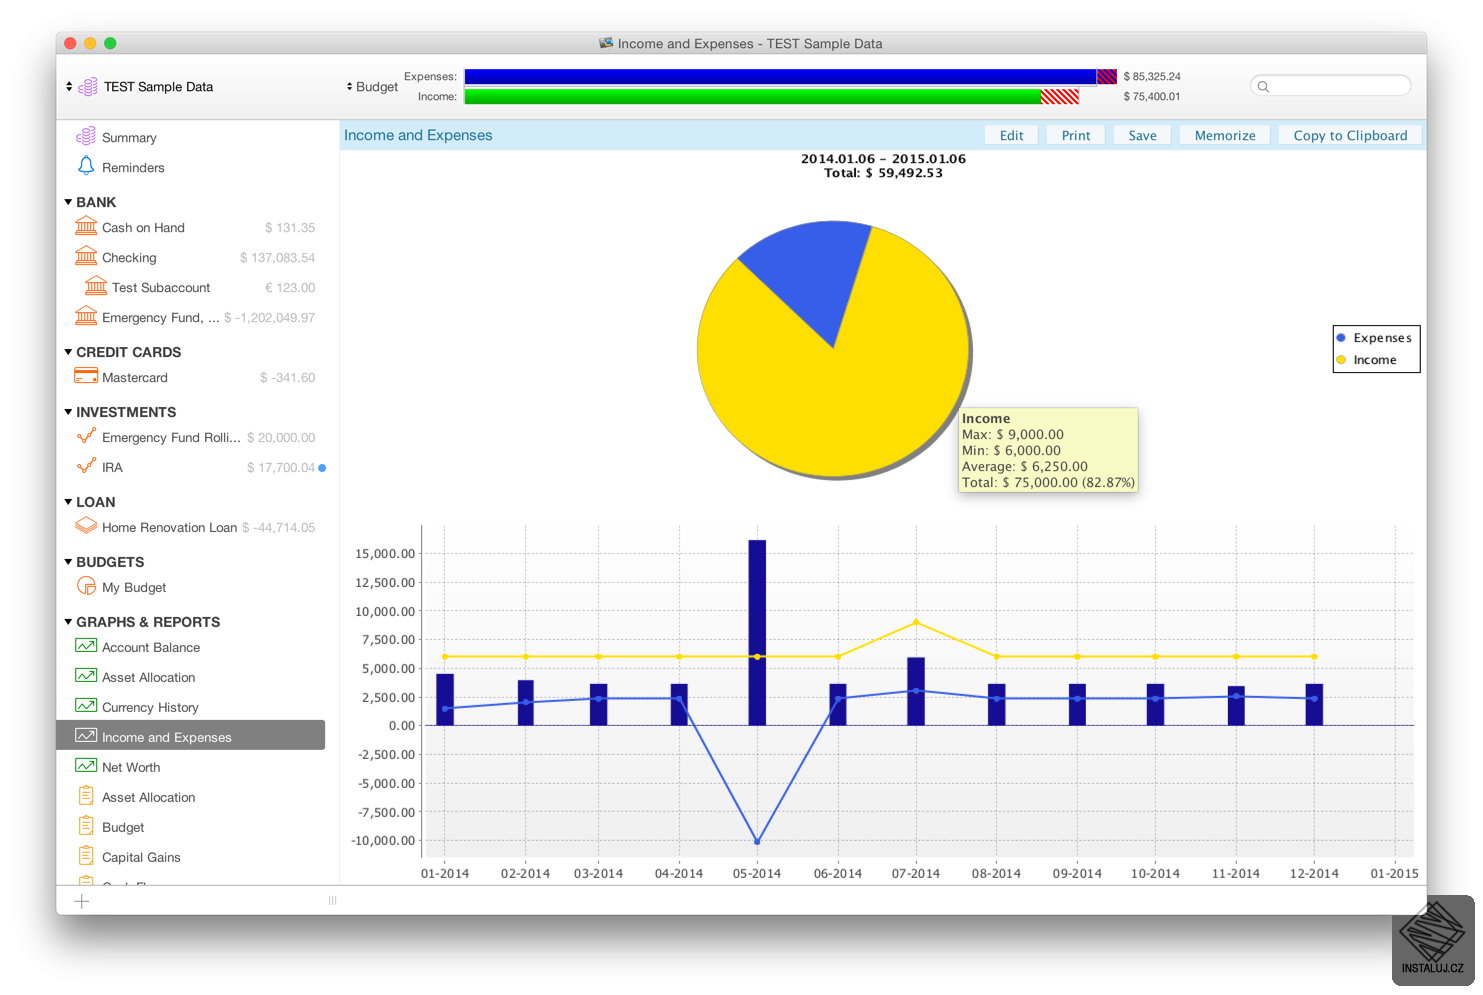This screenshot has width=1483, height=995.
Task: Click the magnifying glass search icon
Action: click(x=1263, y=87)
